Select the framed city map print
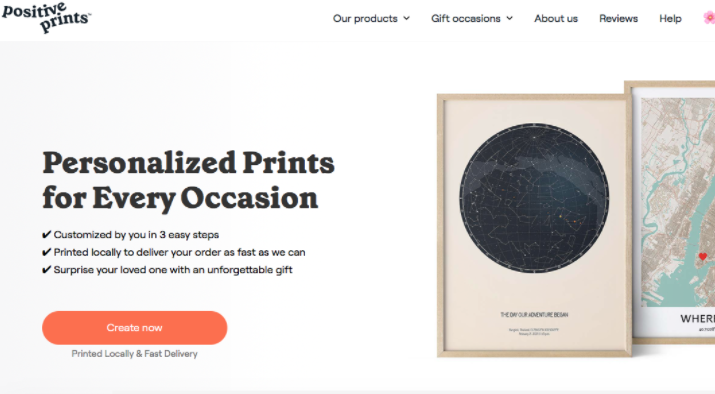Screen dimensions: 715x394 674,212
